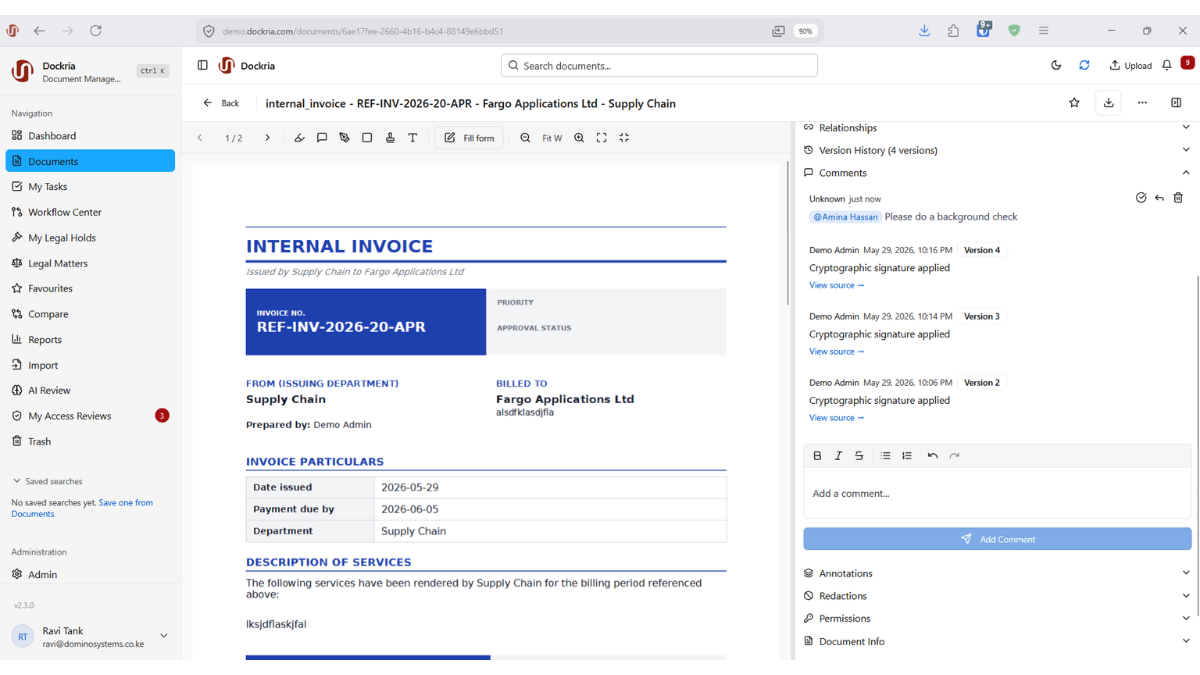Toggle numbered list in comment editor
Viewport: 1200px width, 675px height.
pos(907,456)
